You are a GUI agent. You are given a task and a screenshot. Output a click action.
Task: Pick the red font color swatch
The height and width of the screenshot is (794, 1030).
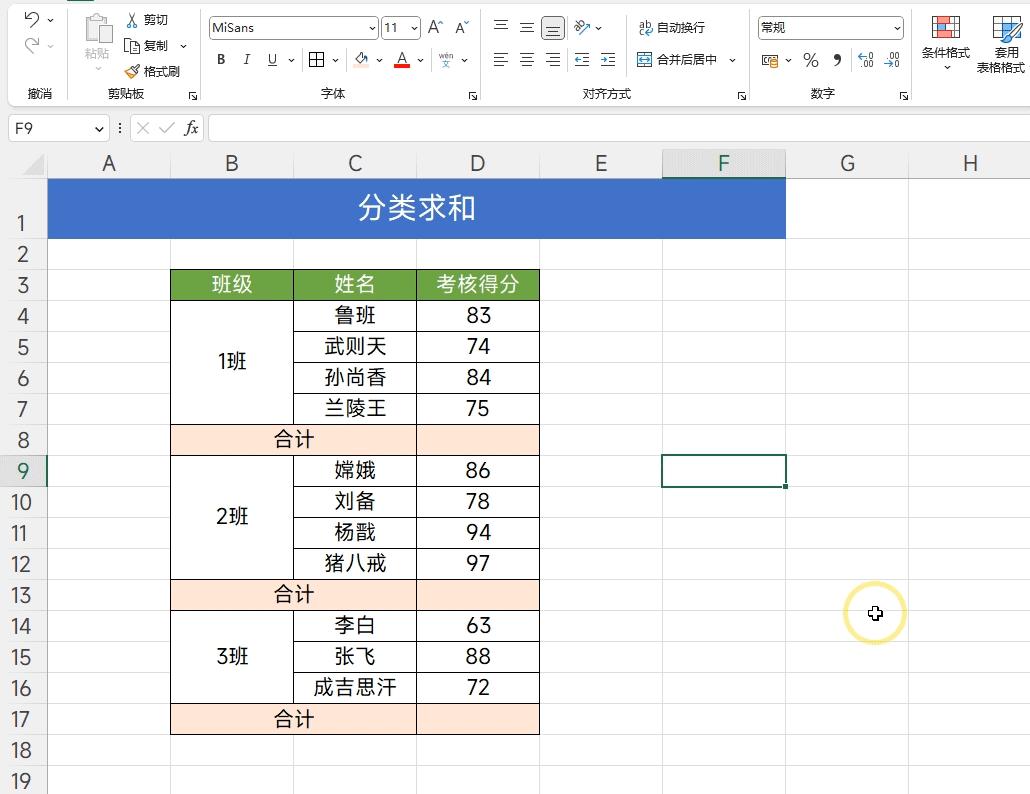400,60
